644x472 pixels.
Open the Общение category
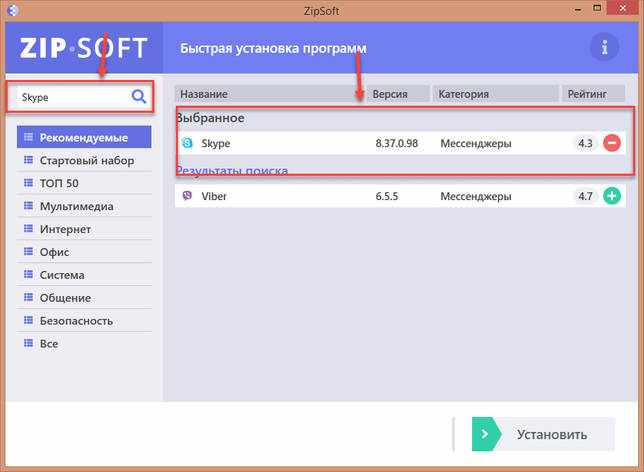(84, 298)
